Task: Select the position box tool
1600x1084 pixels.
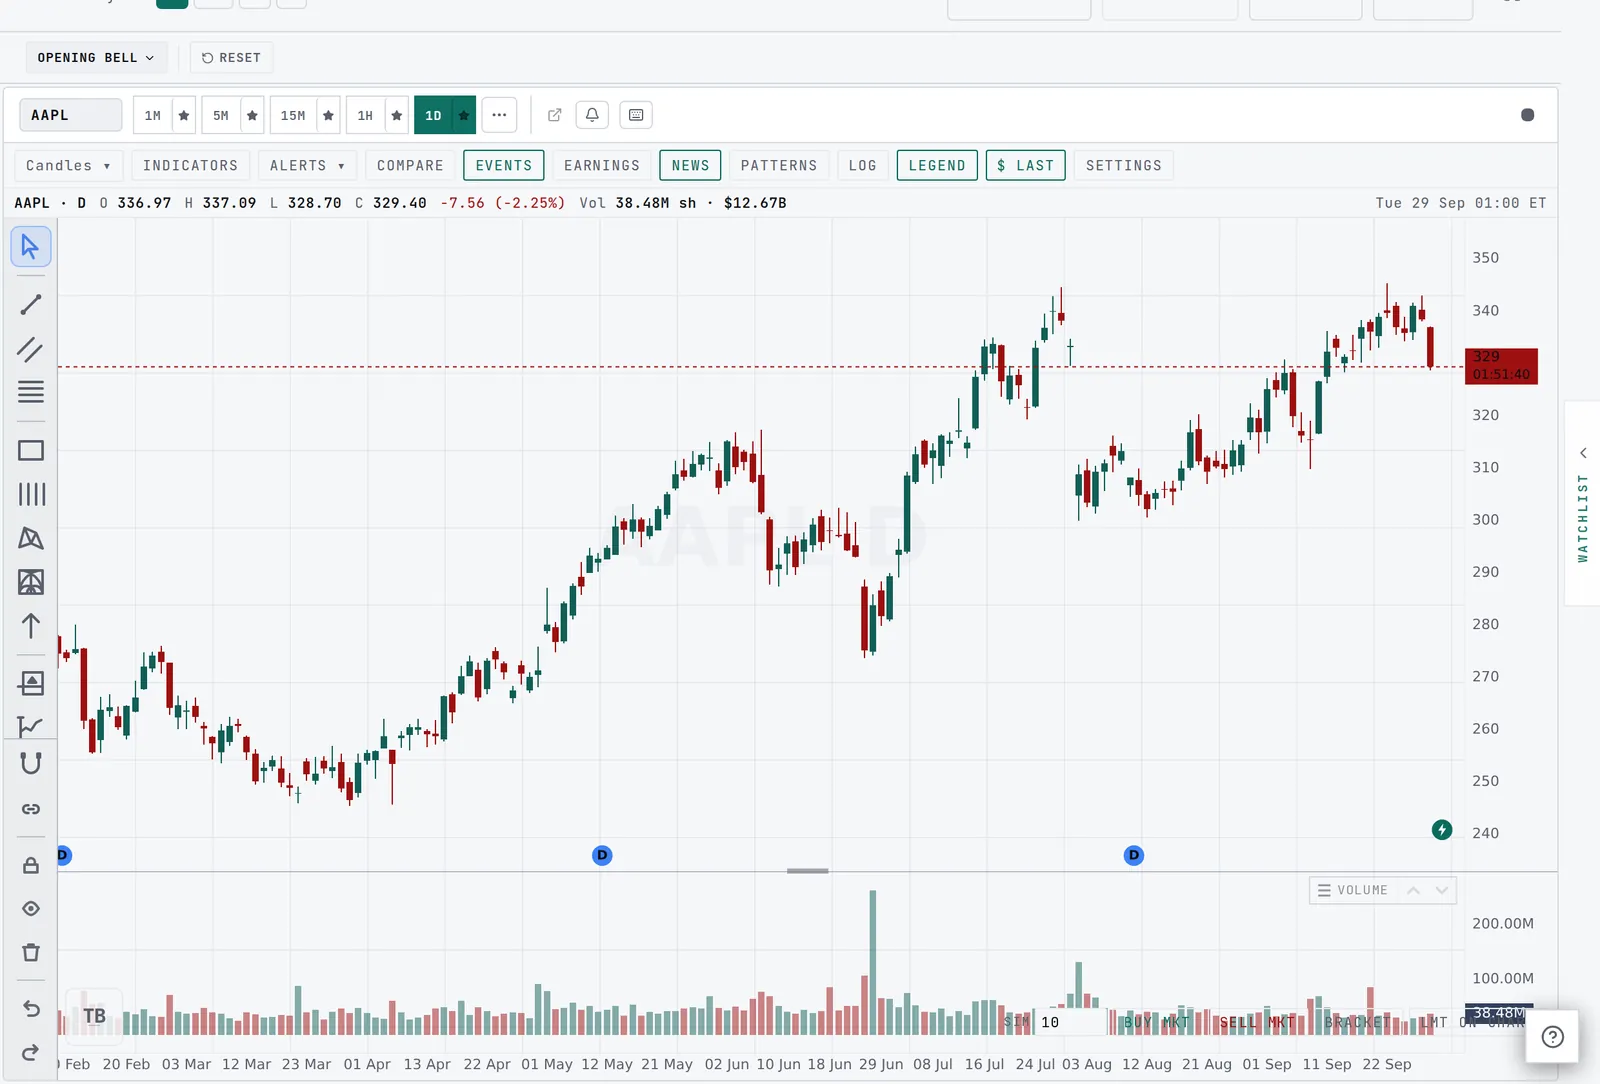Action: pos(31,684)
